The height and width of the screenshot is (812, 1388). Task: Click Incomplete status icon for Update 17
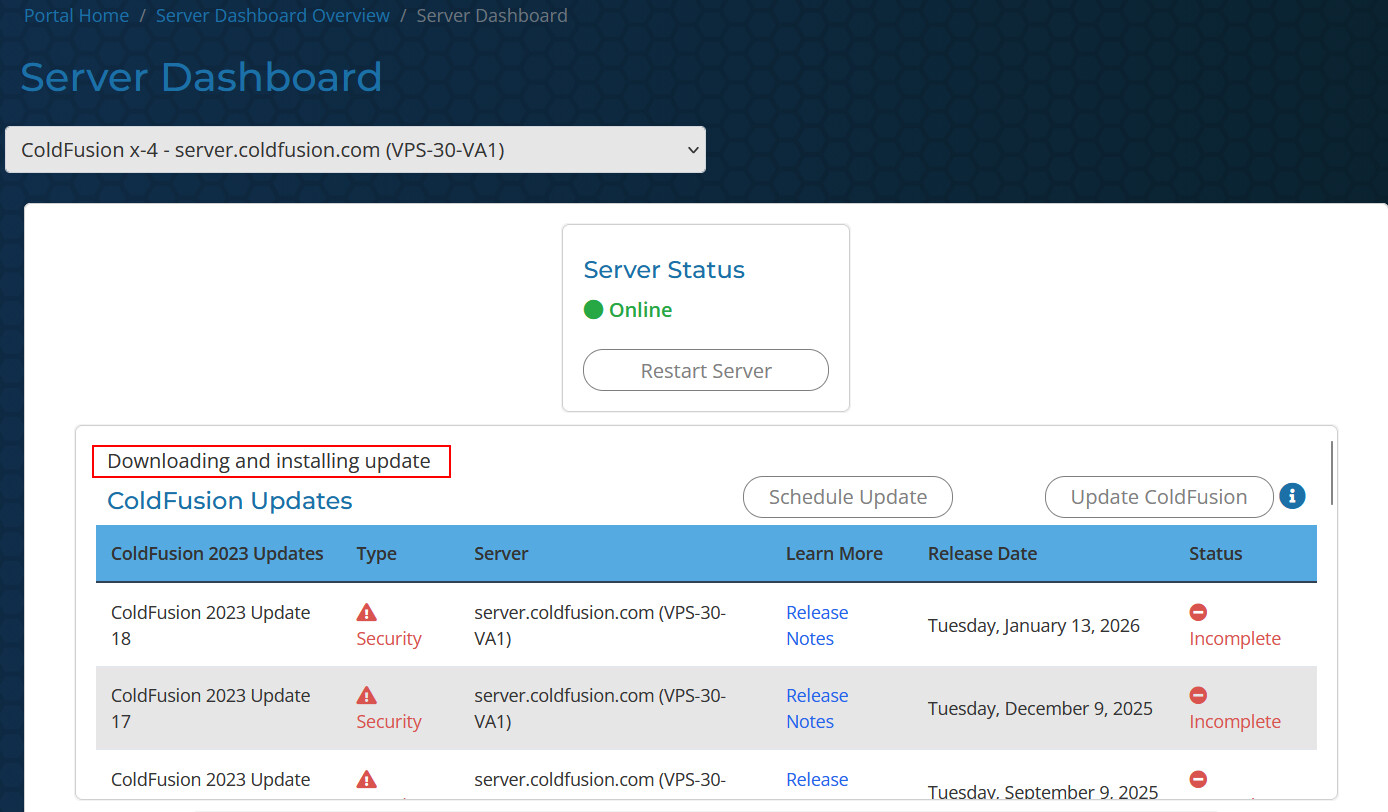(x=1198, y=695)
